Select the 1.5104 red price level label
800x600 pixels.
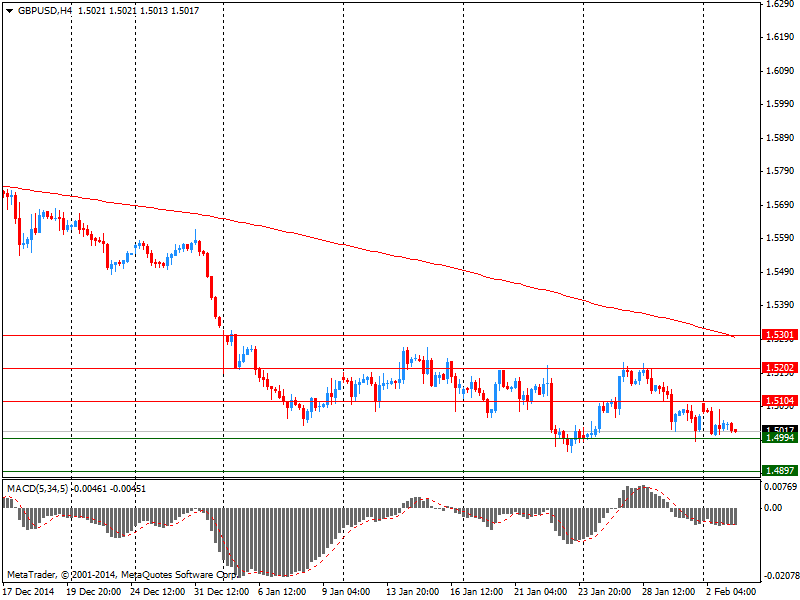click(x=780, y=401)
